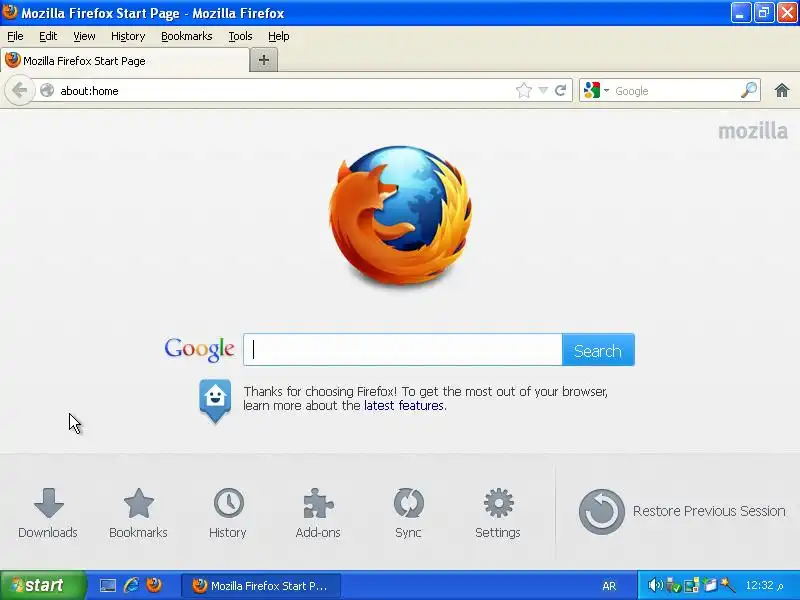Open Add-ons via the puzzle piece icon
The height and width of the screenshot is (600, 800).
click(318, 503)
